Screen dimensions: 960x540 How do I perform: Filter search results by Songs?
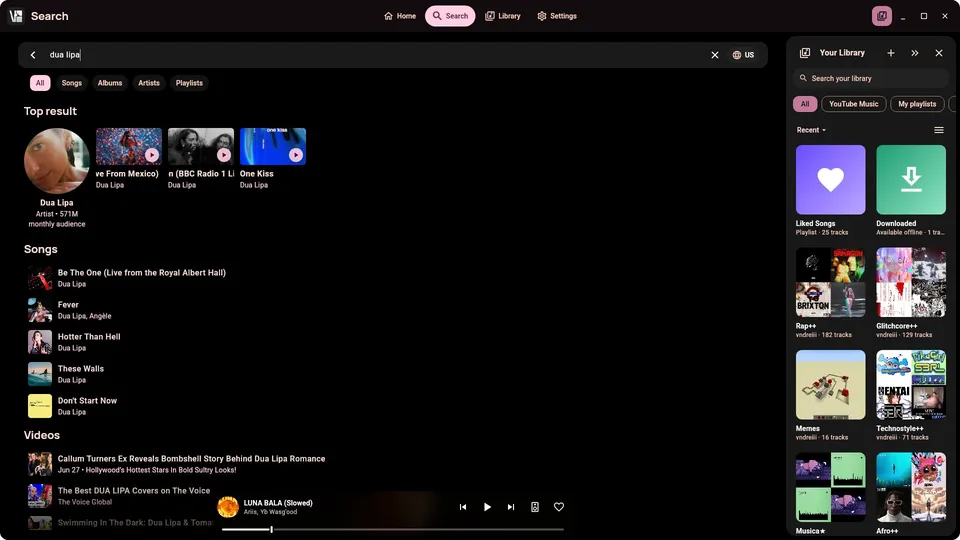tap(72, 83)
